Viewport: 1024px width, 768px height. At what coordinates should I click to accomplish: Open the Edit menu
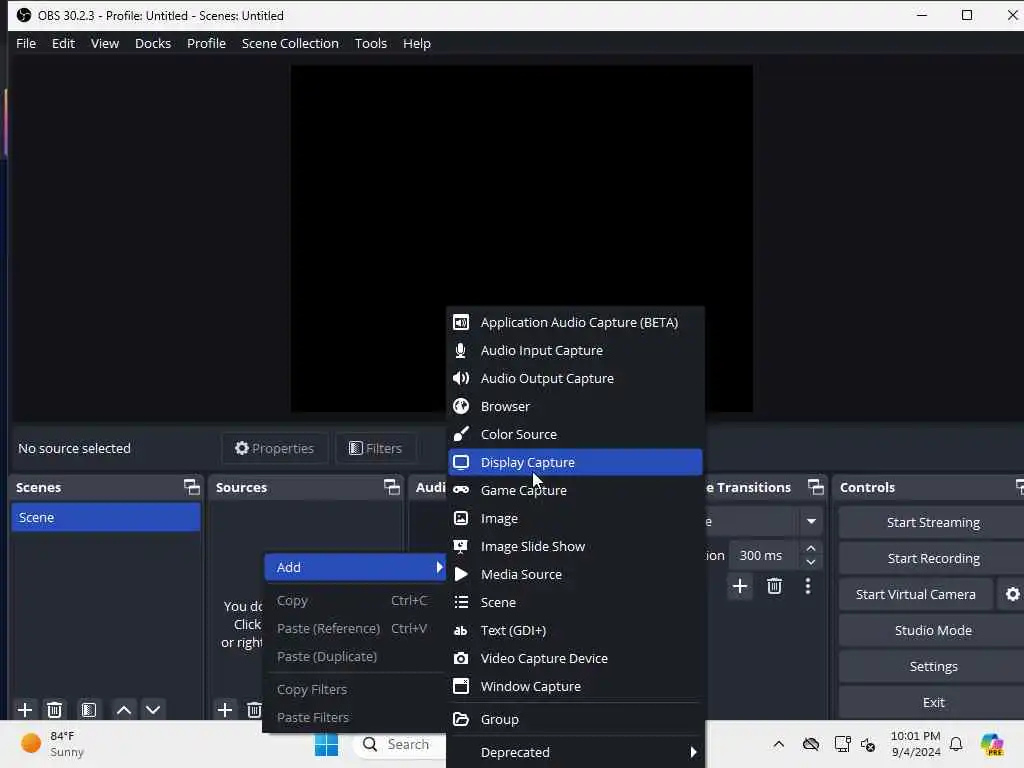[x=63, y=43]
